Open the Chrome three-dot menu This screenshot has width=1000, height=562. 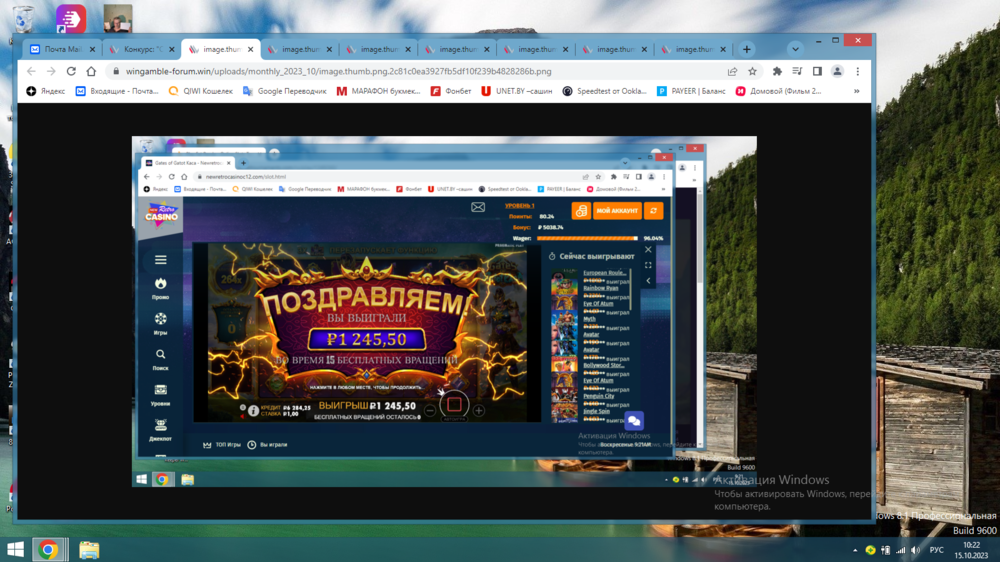(857, 72)
